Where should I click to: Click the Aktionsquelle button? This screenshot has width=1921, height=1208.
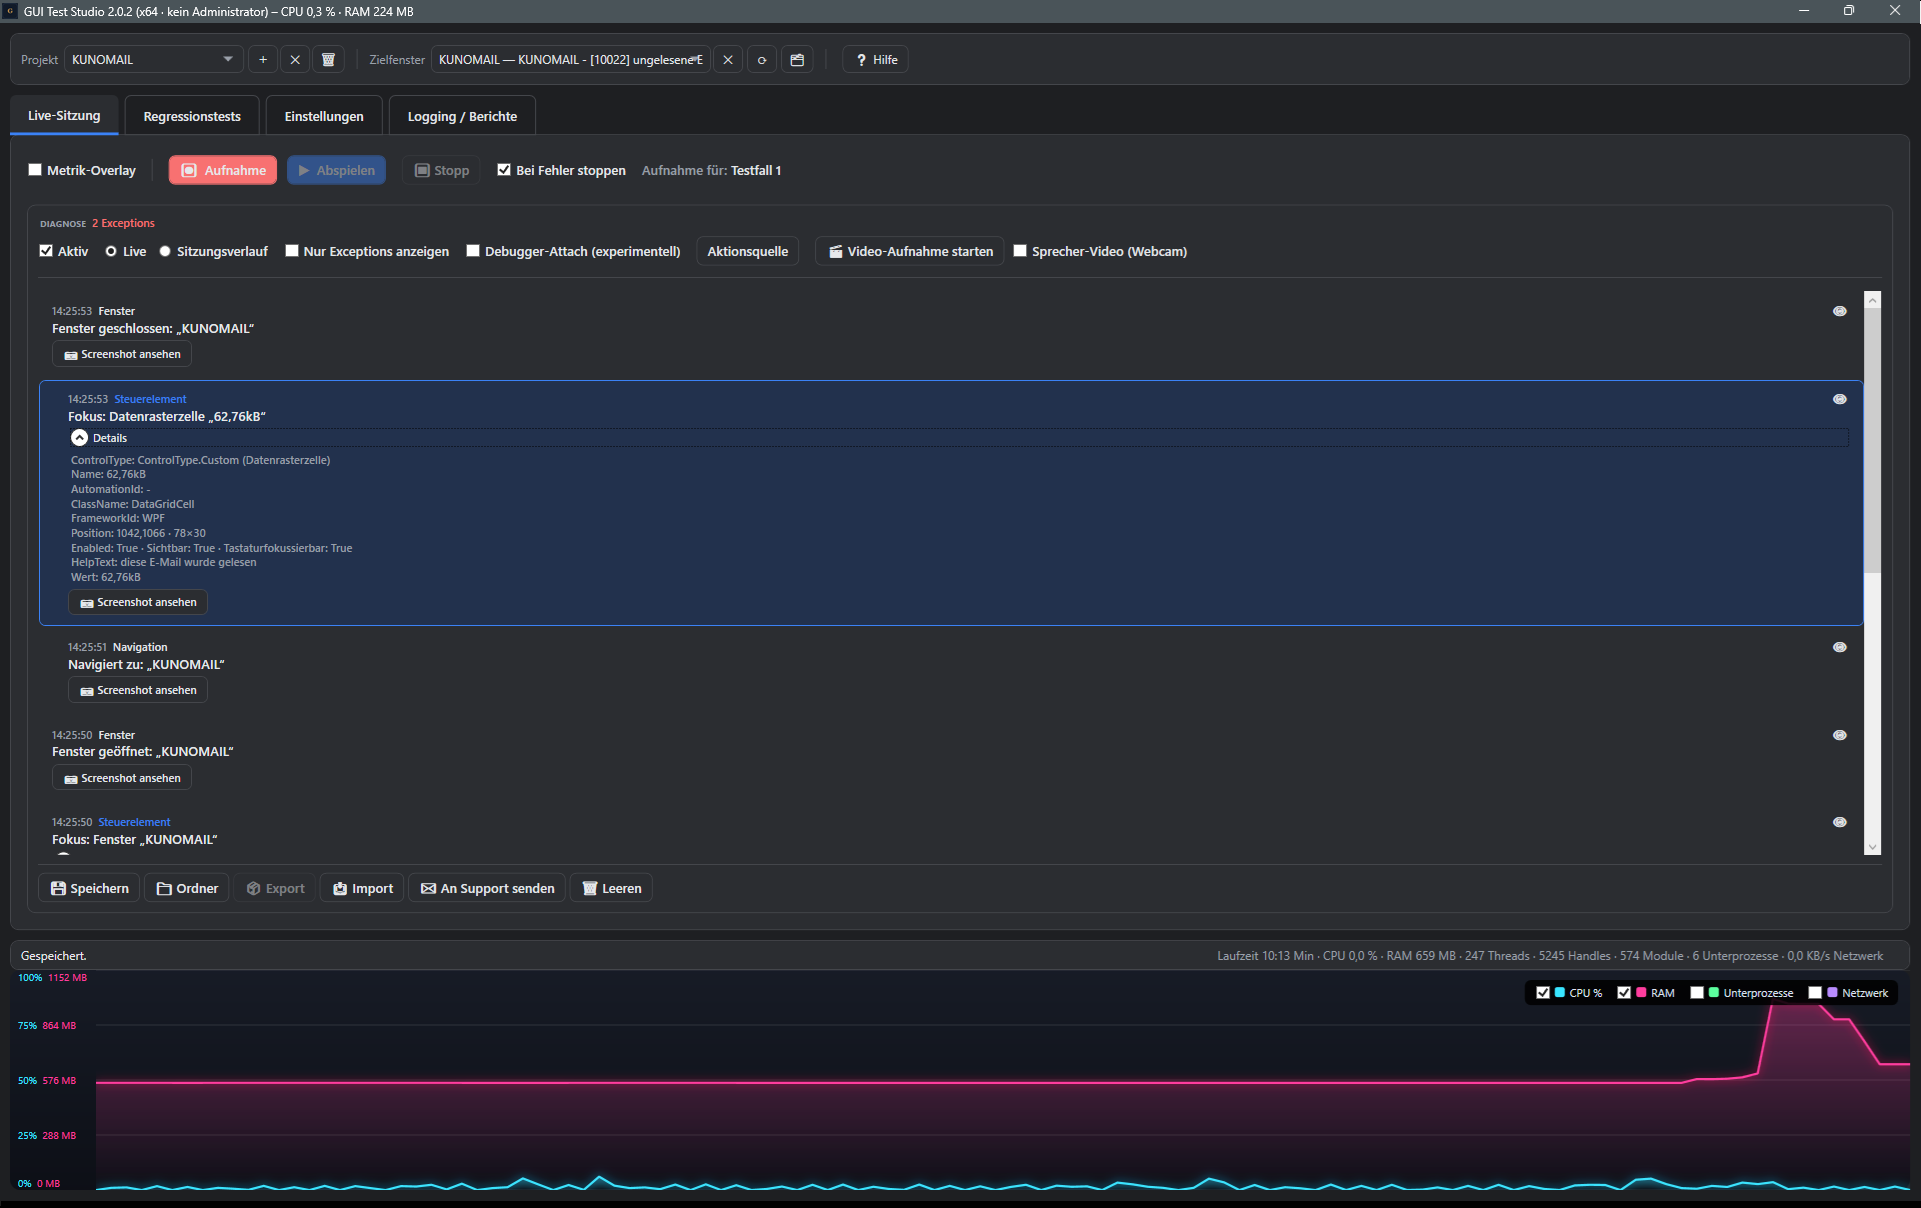click(x=747, y=251)
